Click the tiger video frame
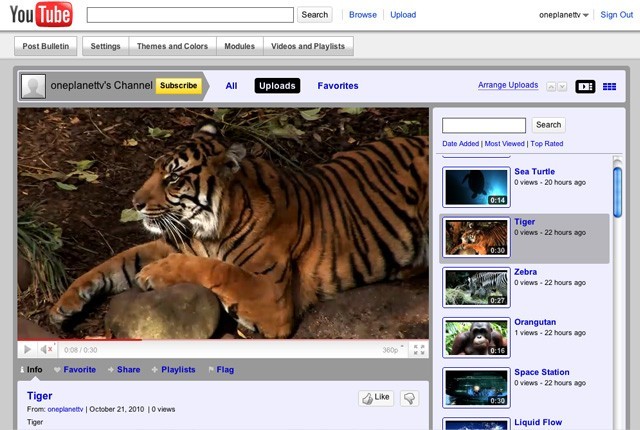640x430 pixels. click(x=223, y=223)
